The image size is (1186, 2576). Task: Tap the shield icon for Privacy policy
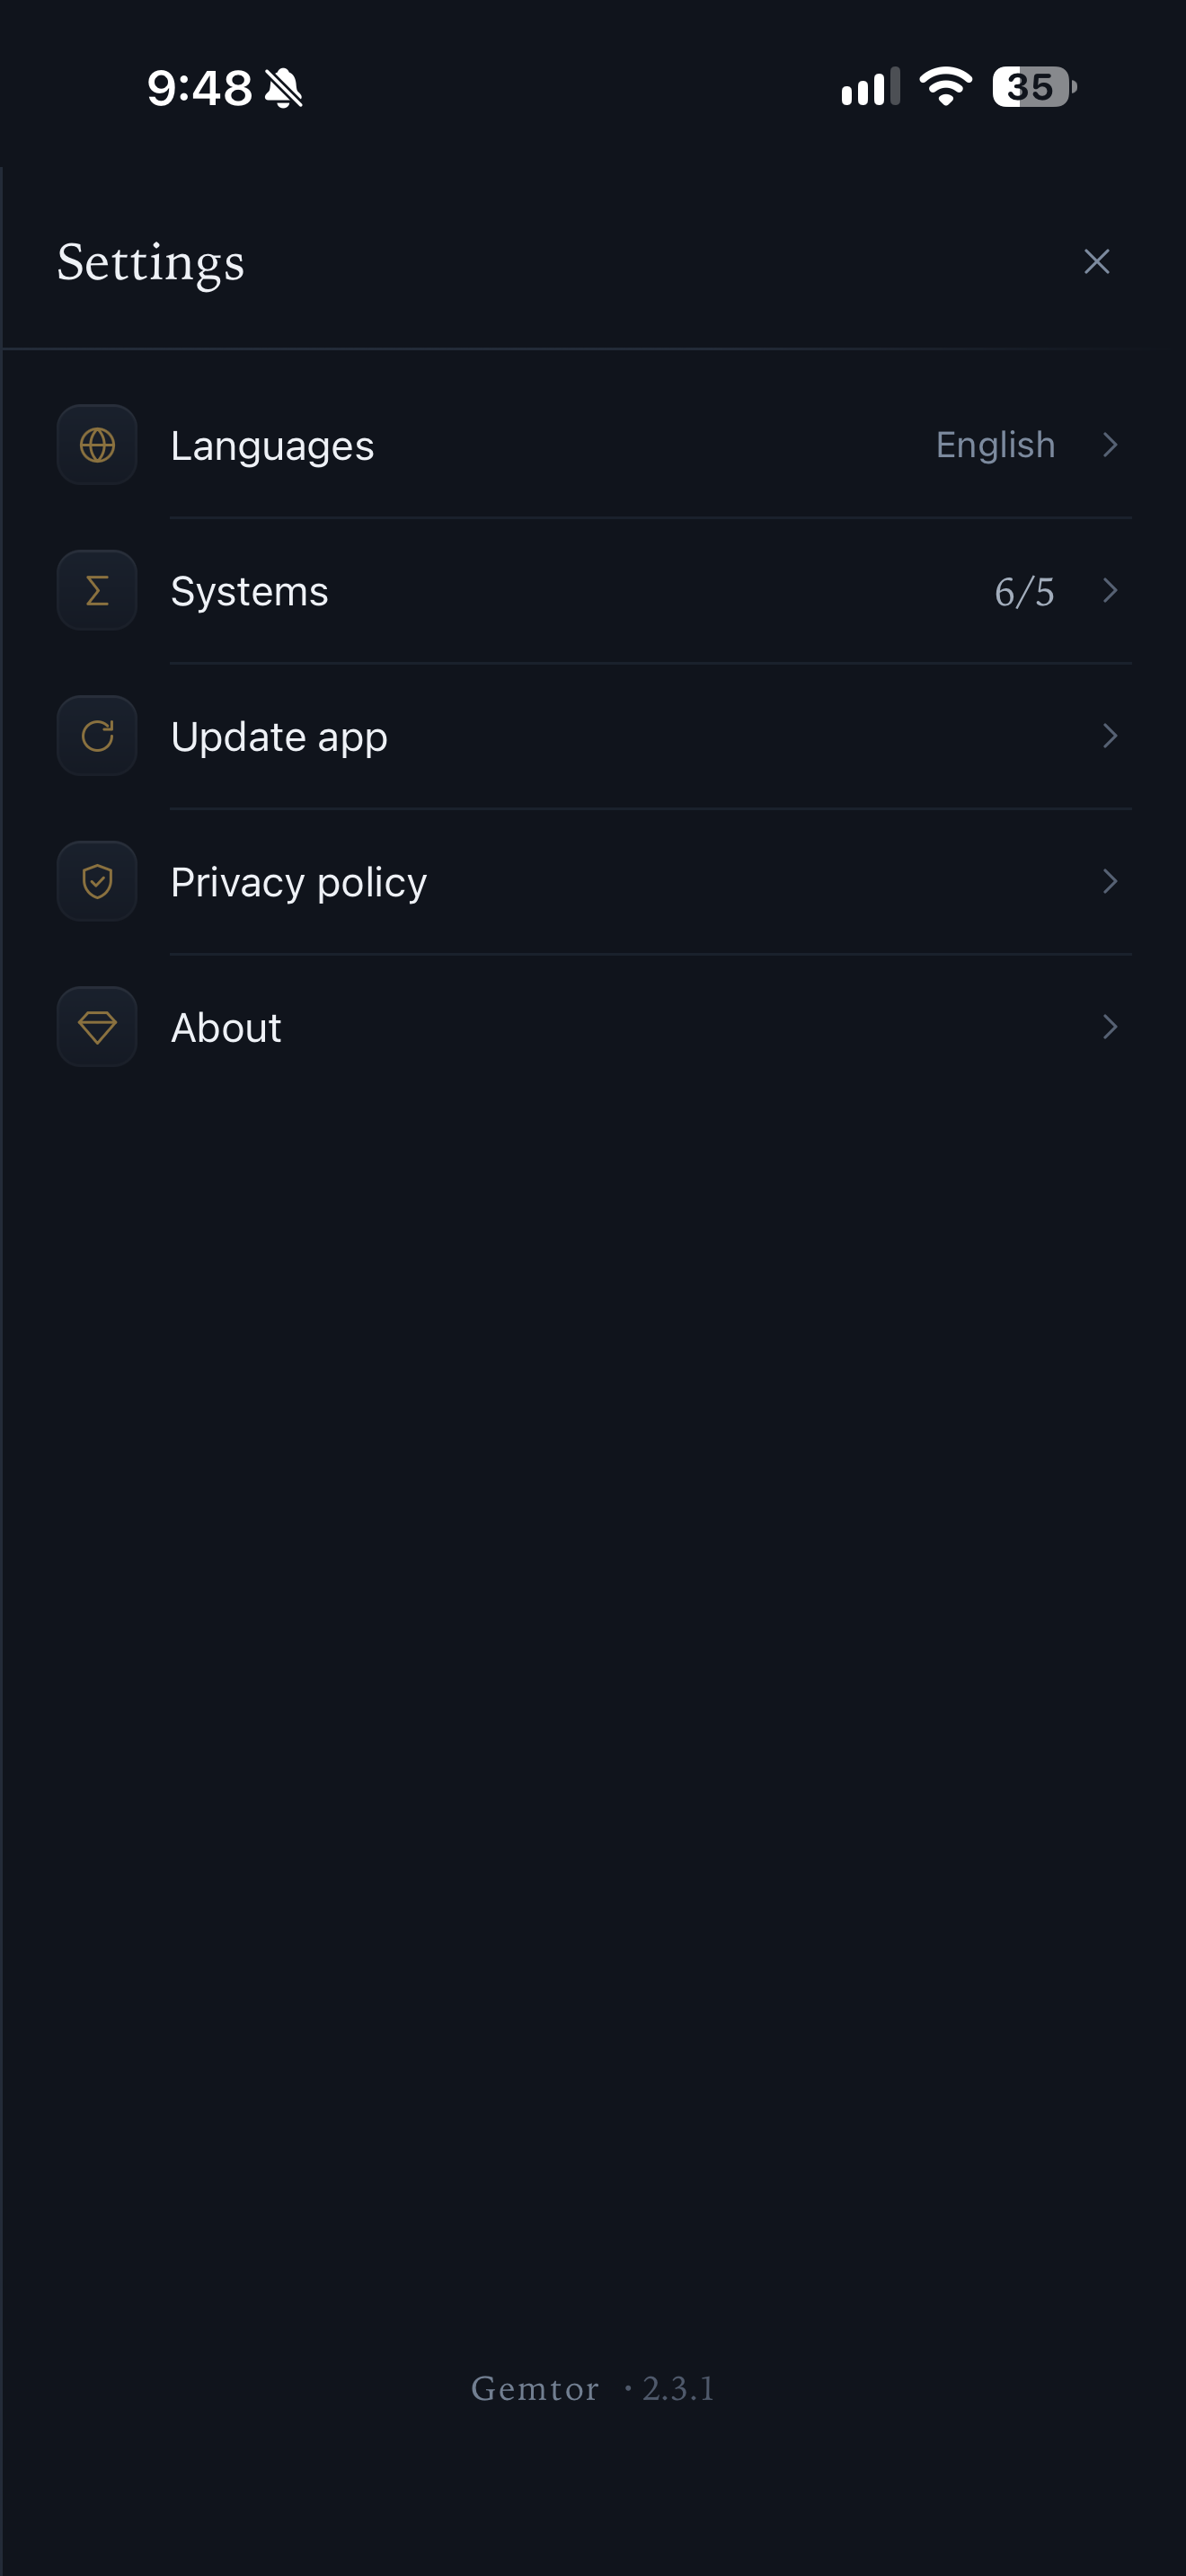(97, 882)
